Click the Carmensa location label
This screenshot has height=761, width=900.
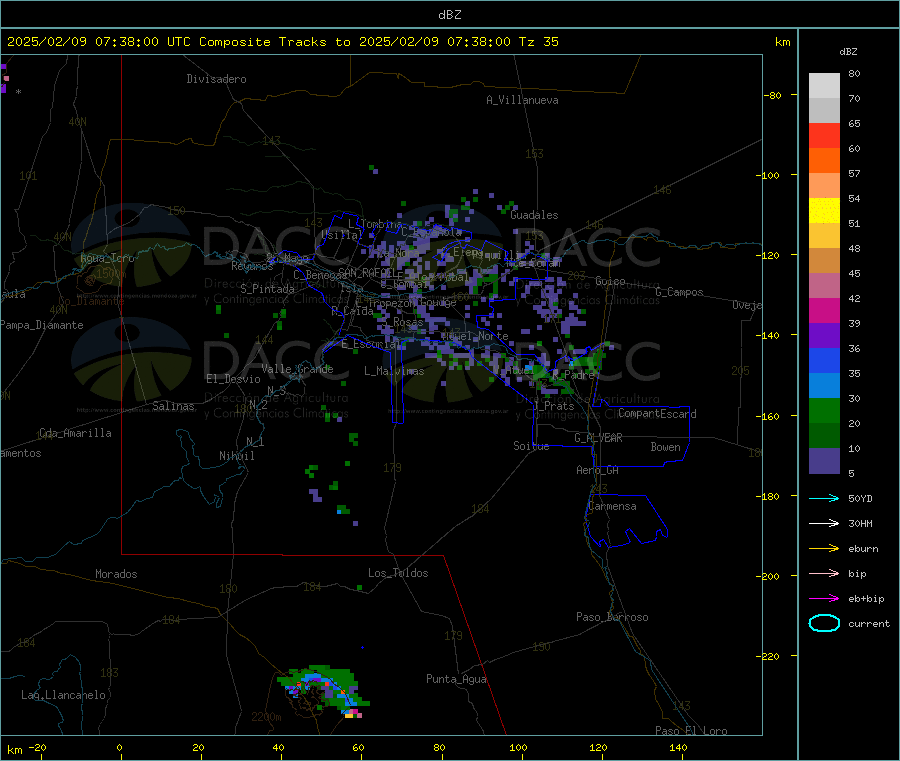click(x=612, y=507)
